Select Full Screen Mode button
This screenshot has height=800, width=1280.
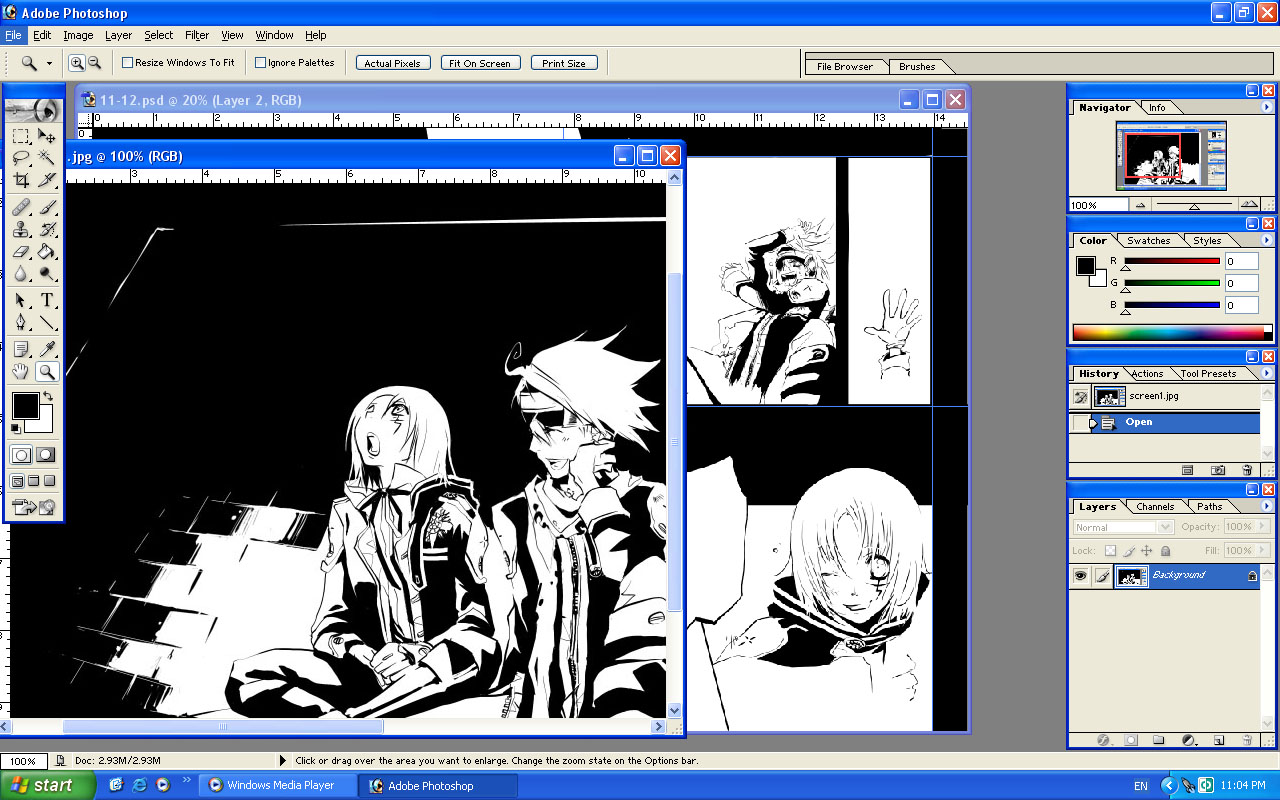pos(49,481)
